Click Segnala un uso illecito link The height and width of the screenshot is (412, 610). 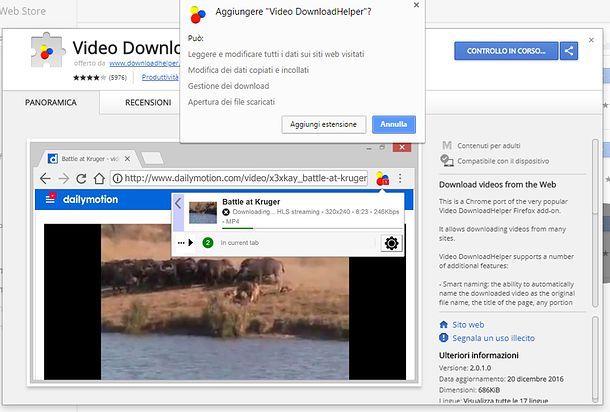point(493,338)
